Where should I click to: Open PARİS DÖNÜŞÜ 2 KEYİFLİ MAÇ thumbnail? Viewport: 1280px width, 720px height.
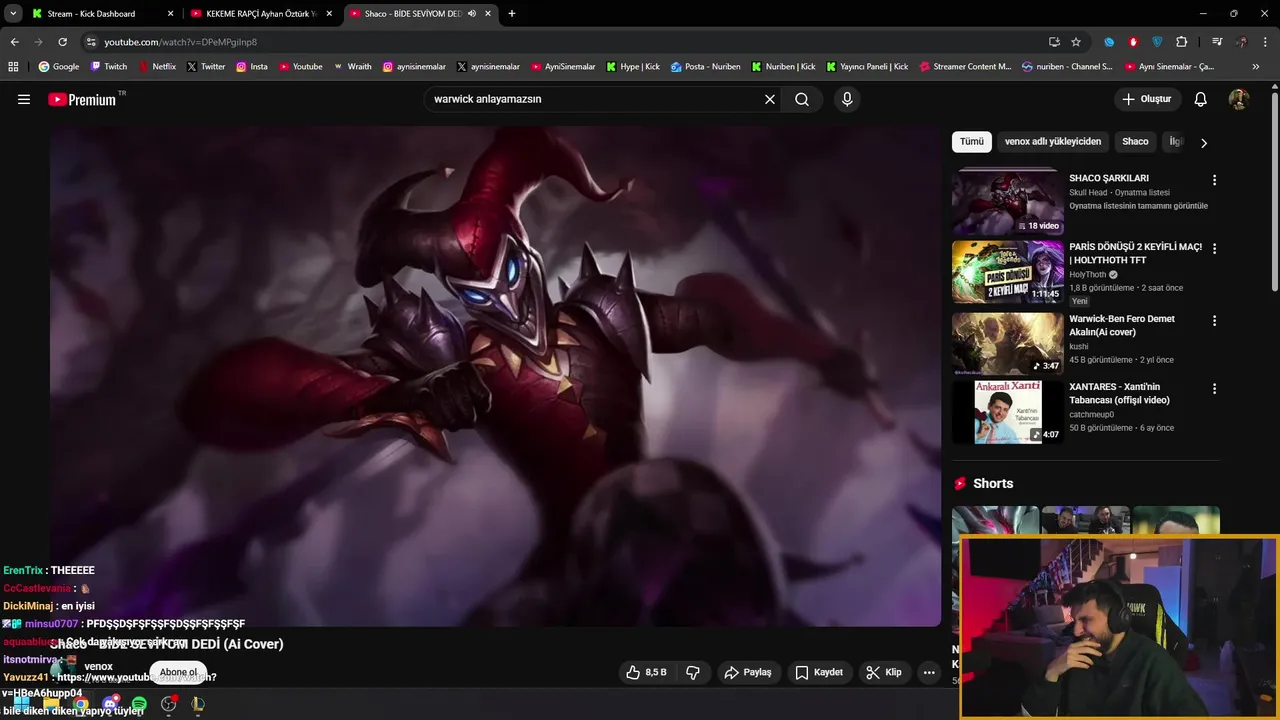[x=1007, y=271]
